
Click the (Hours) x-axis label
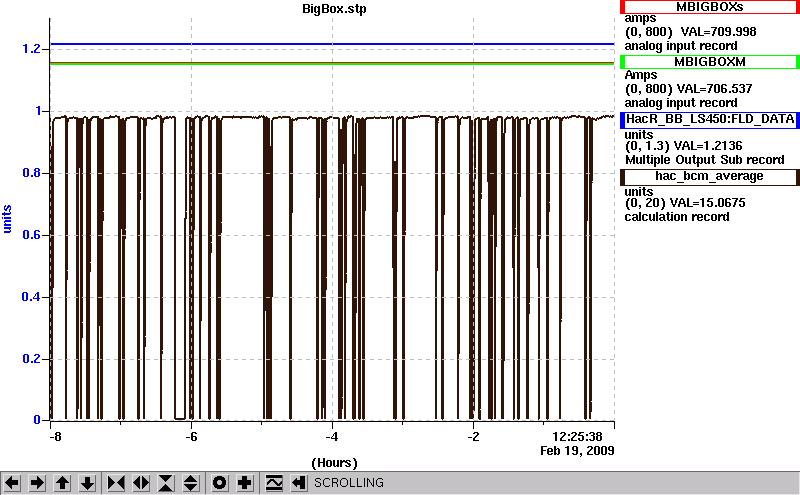click(334, 463)
